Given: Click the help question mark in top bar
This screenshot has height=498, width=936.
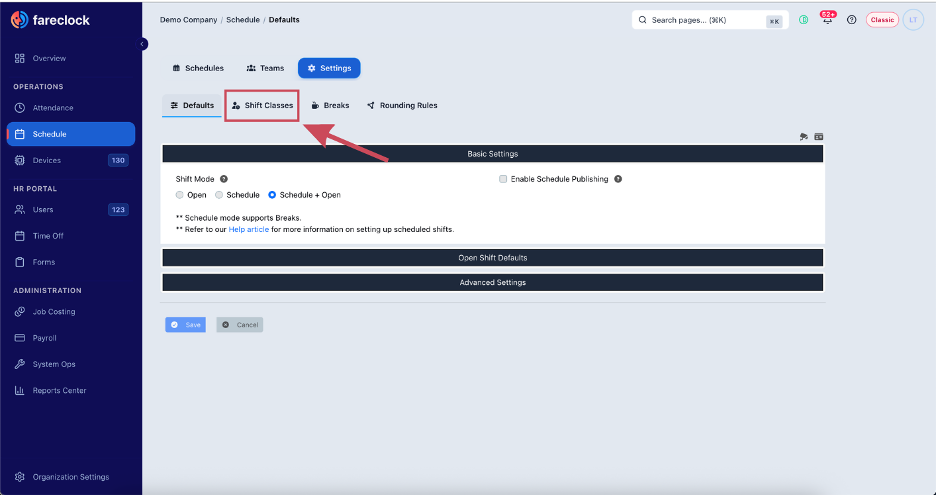Looking at the screenshot, I should [x=852, y=20].
